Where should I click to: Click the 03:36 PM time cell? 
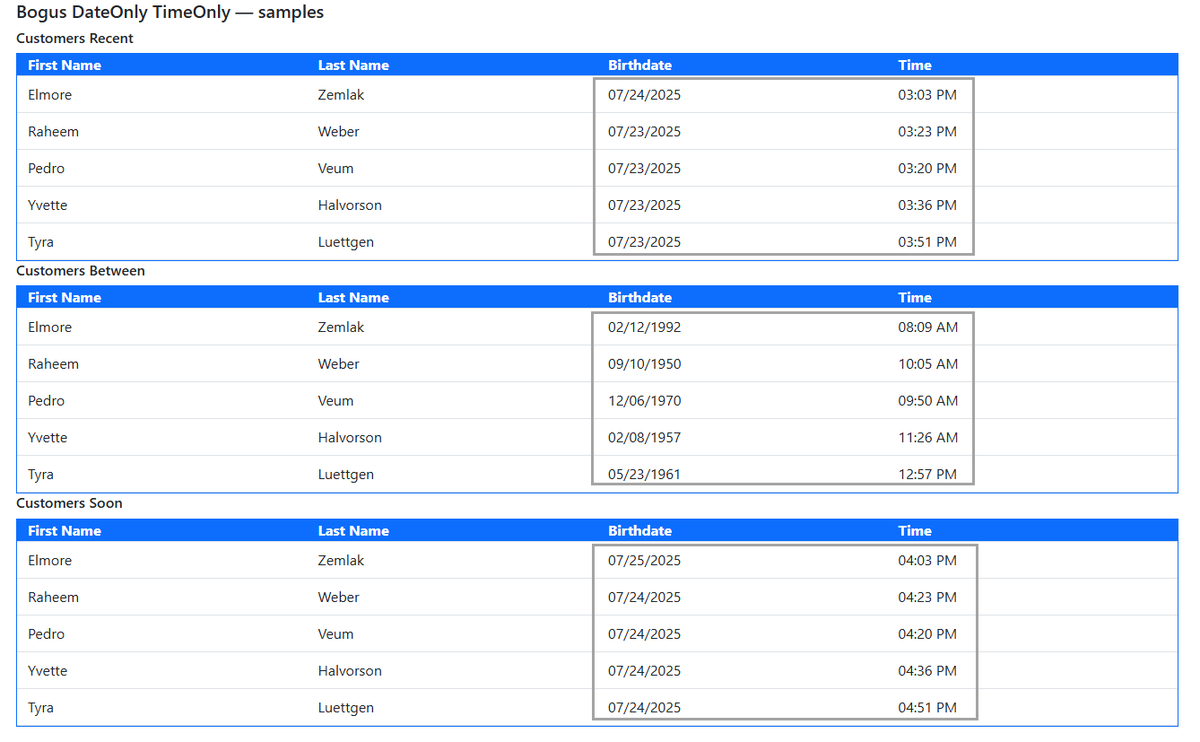pyautogui.click(x=927, y=205)
